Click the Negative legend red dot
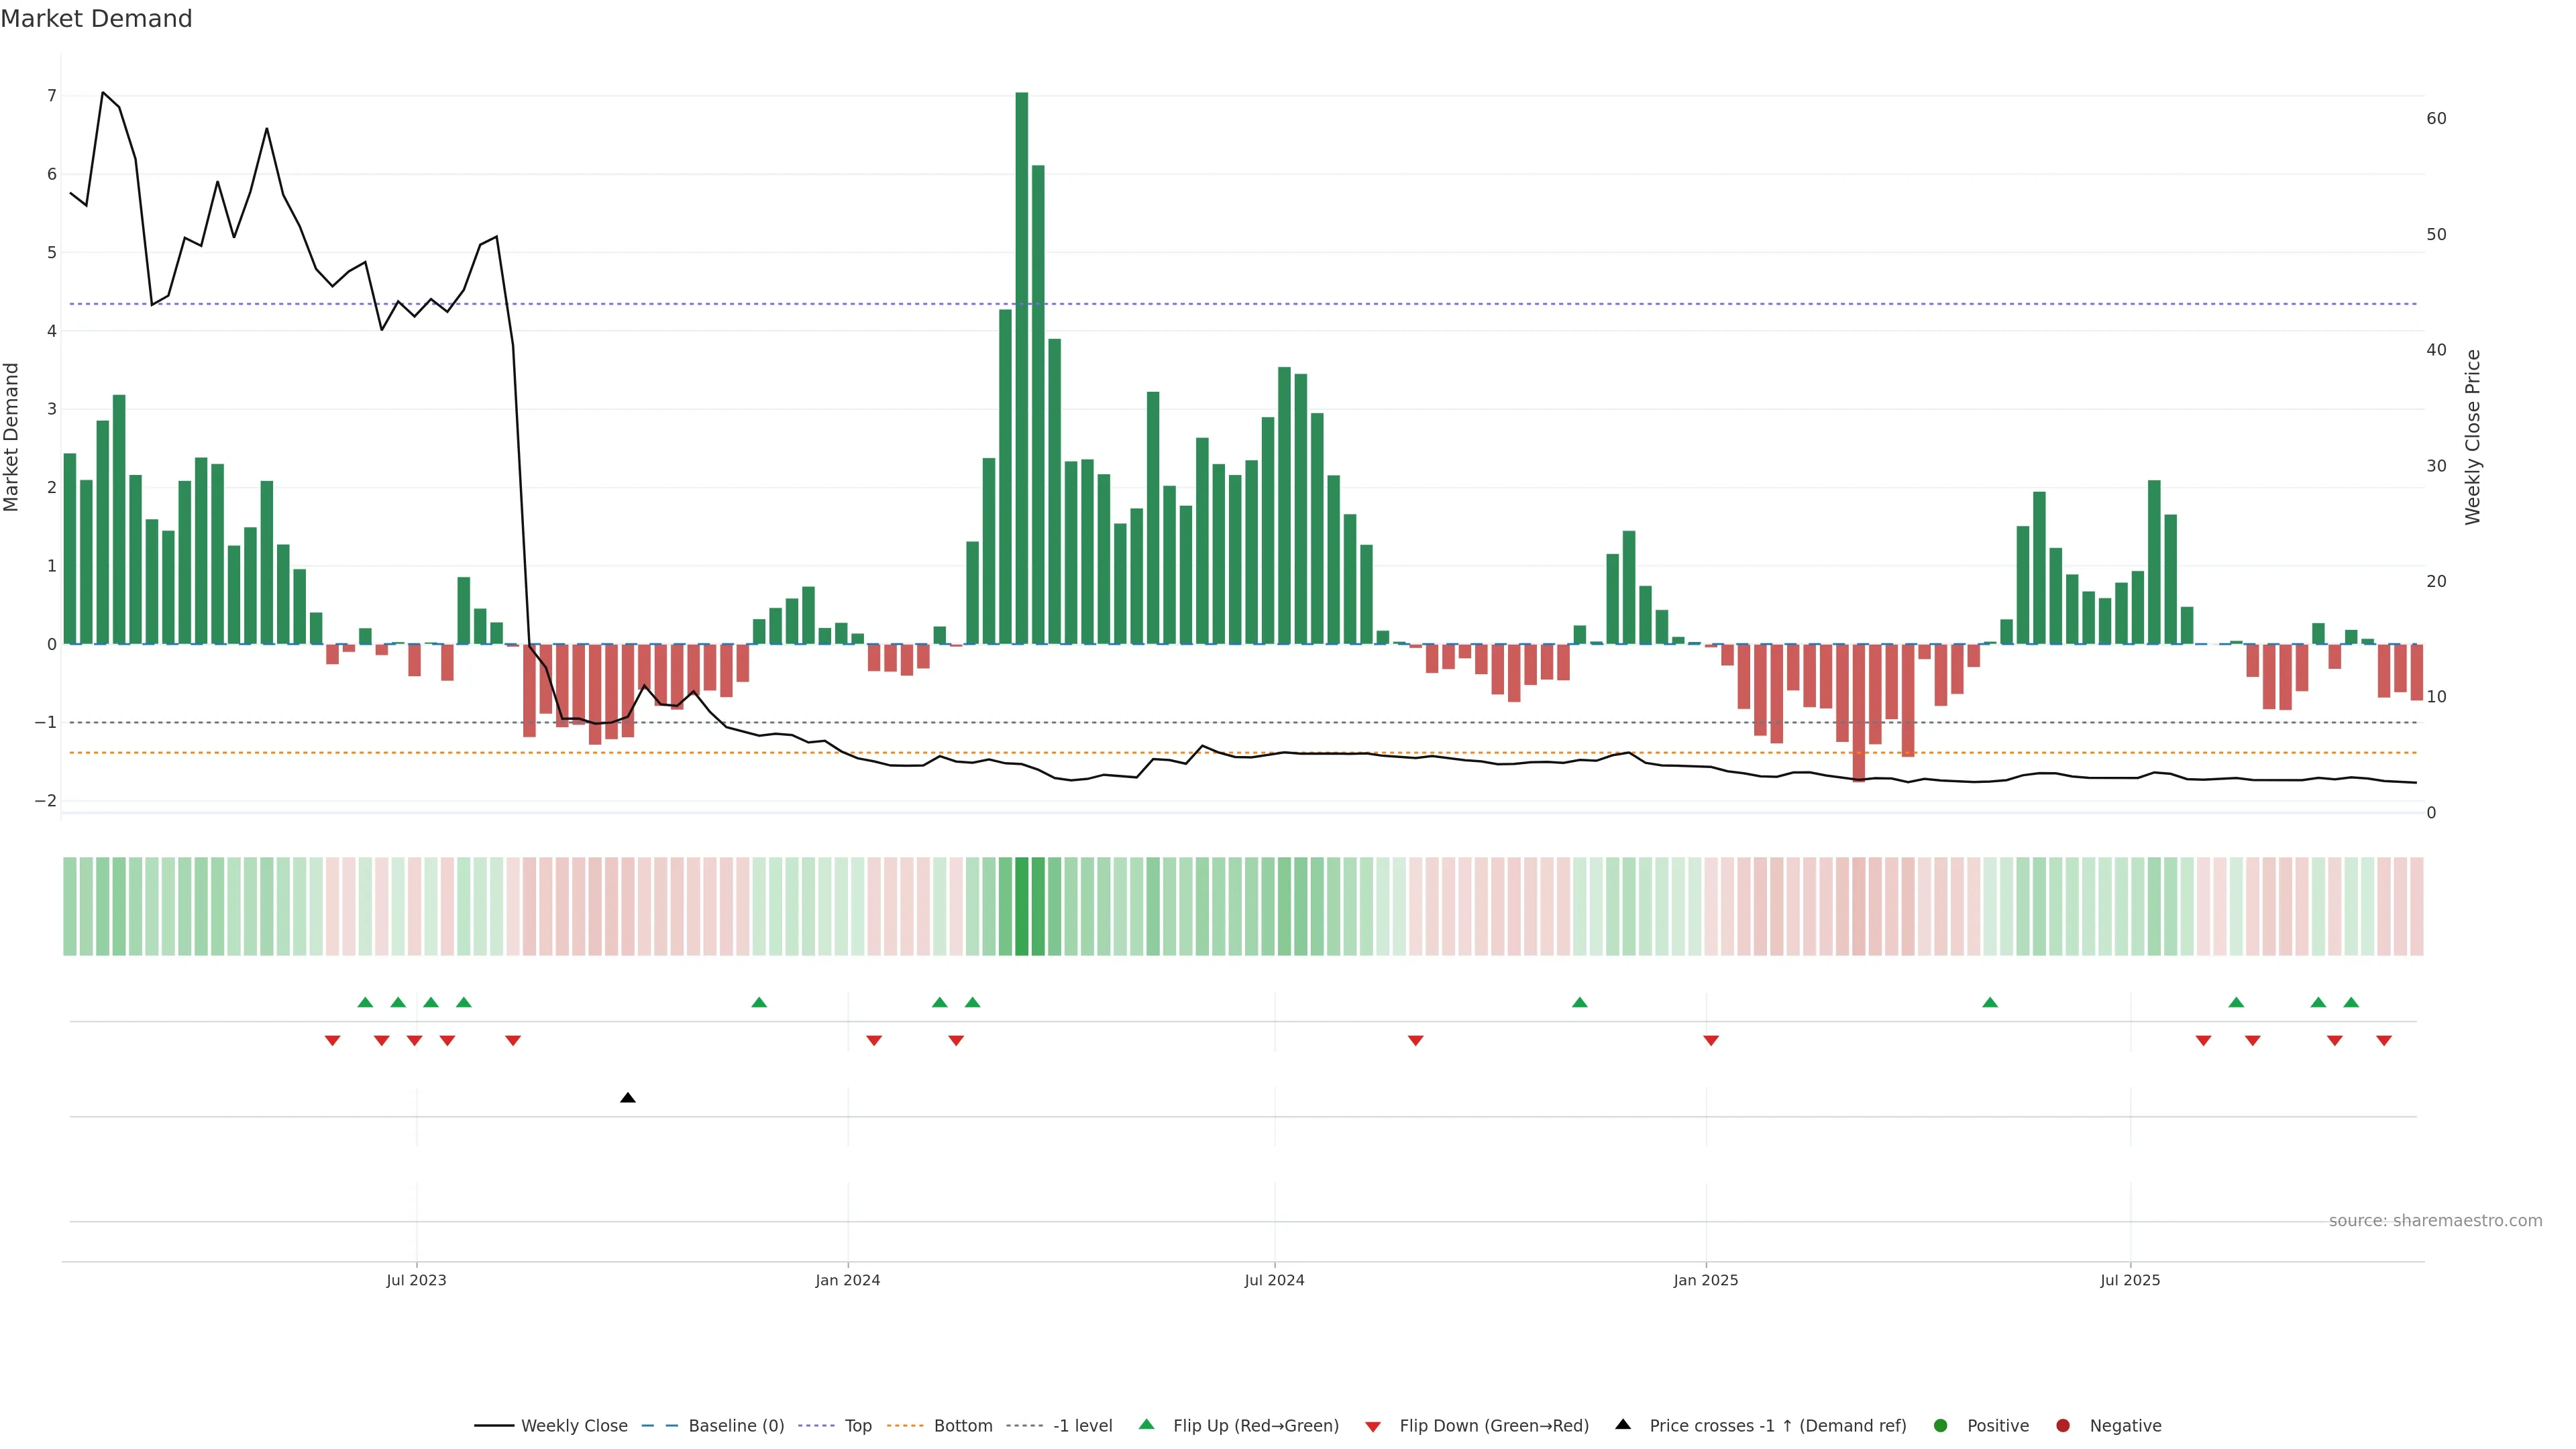Image resolution: width=2576 pixels, height=1449 pixels. (2062, 1425)
